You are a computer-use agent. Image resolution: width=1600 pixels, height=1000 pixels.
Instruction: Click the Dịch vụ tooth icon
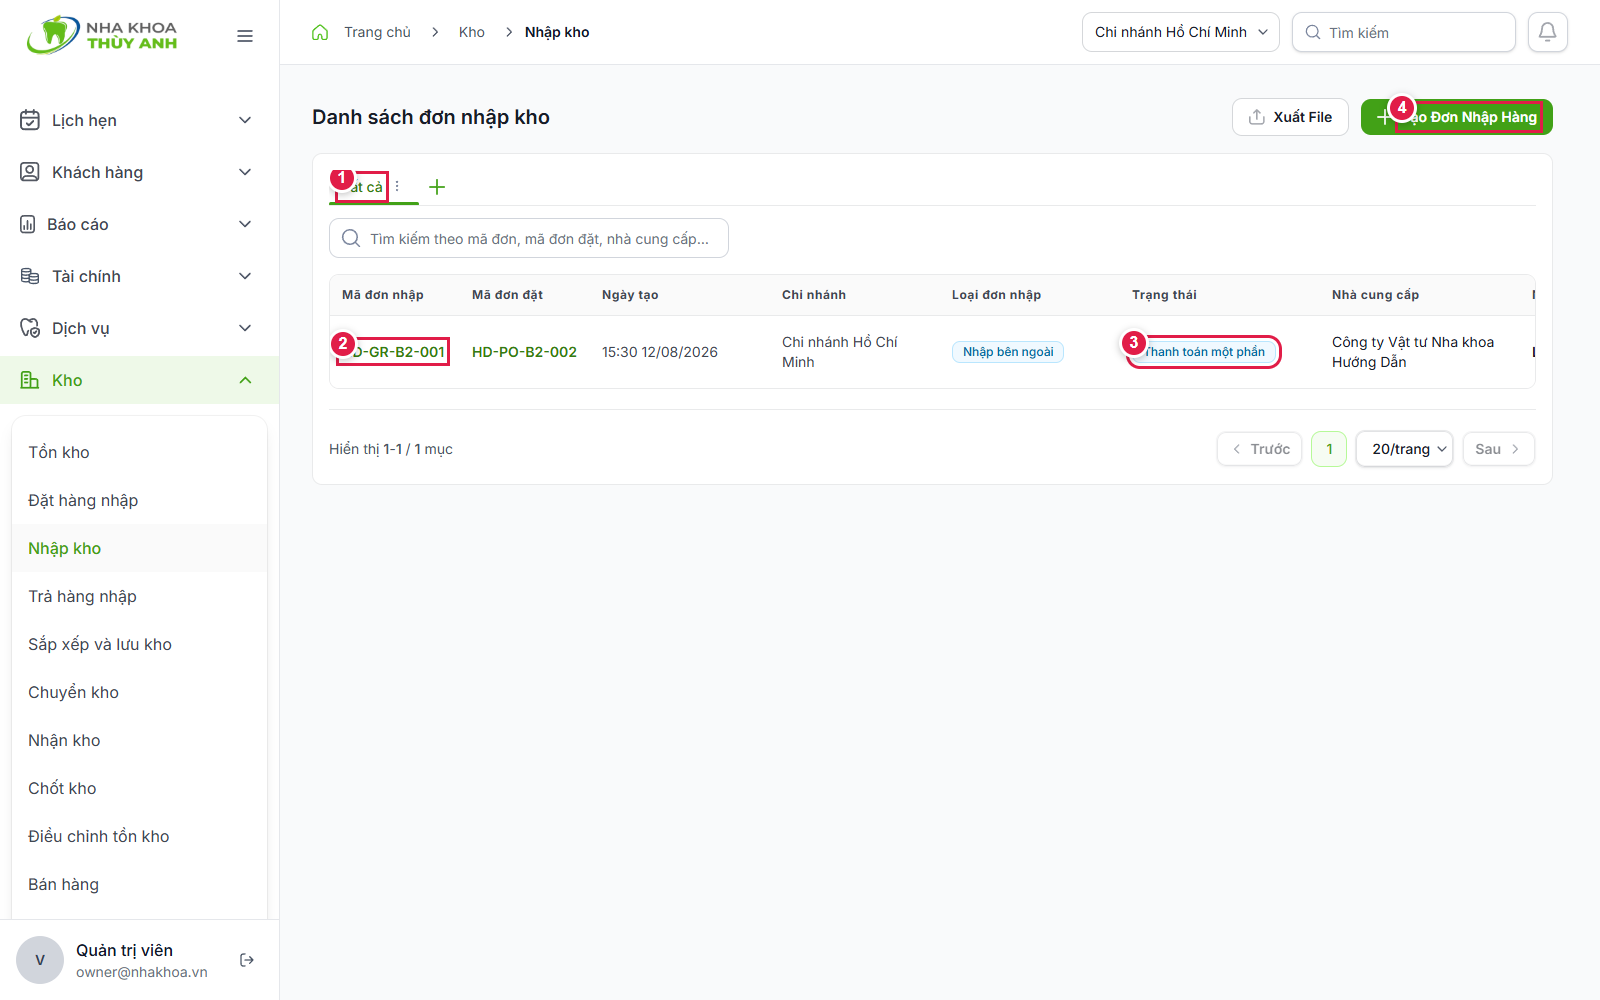tap(30, 328)
